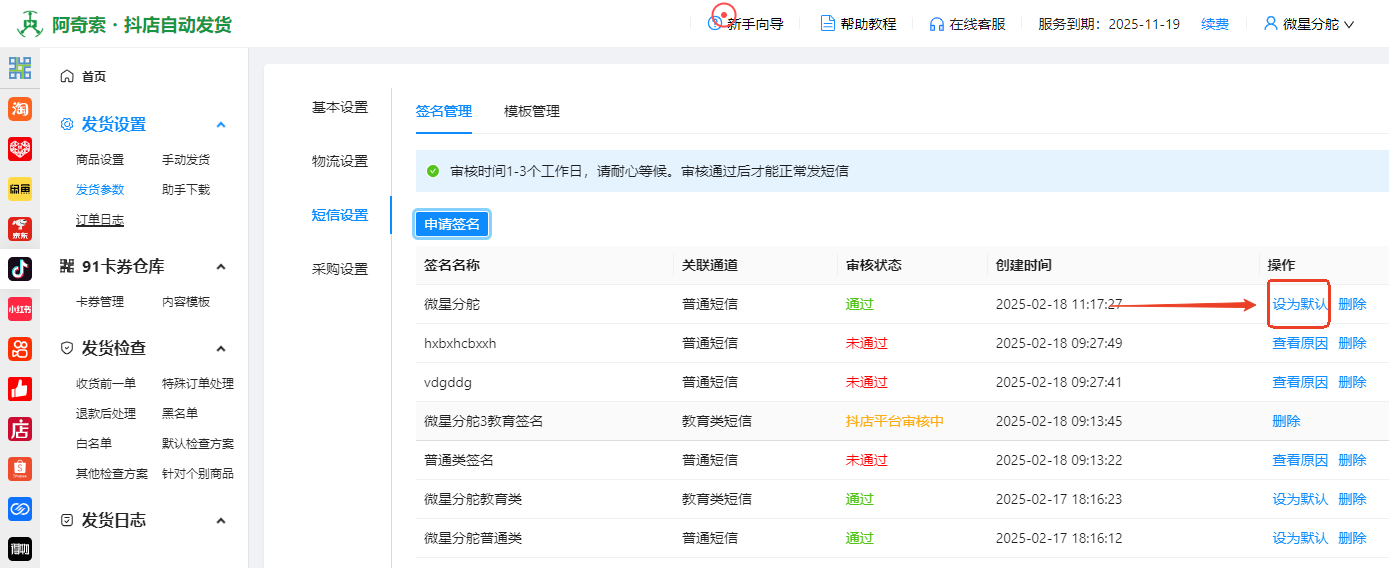Set 微星分舵 signature as default (设为默认)
The image size is (1389, 568).
click(1299, 304)
